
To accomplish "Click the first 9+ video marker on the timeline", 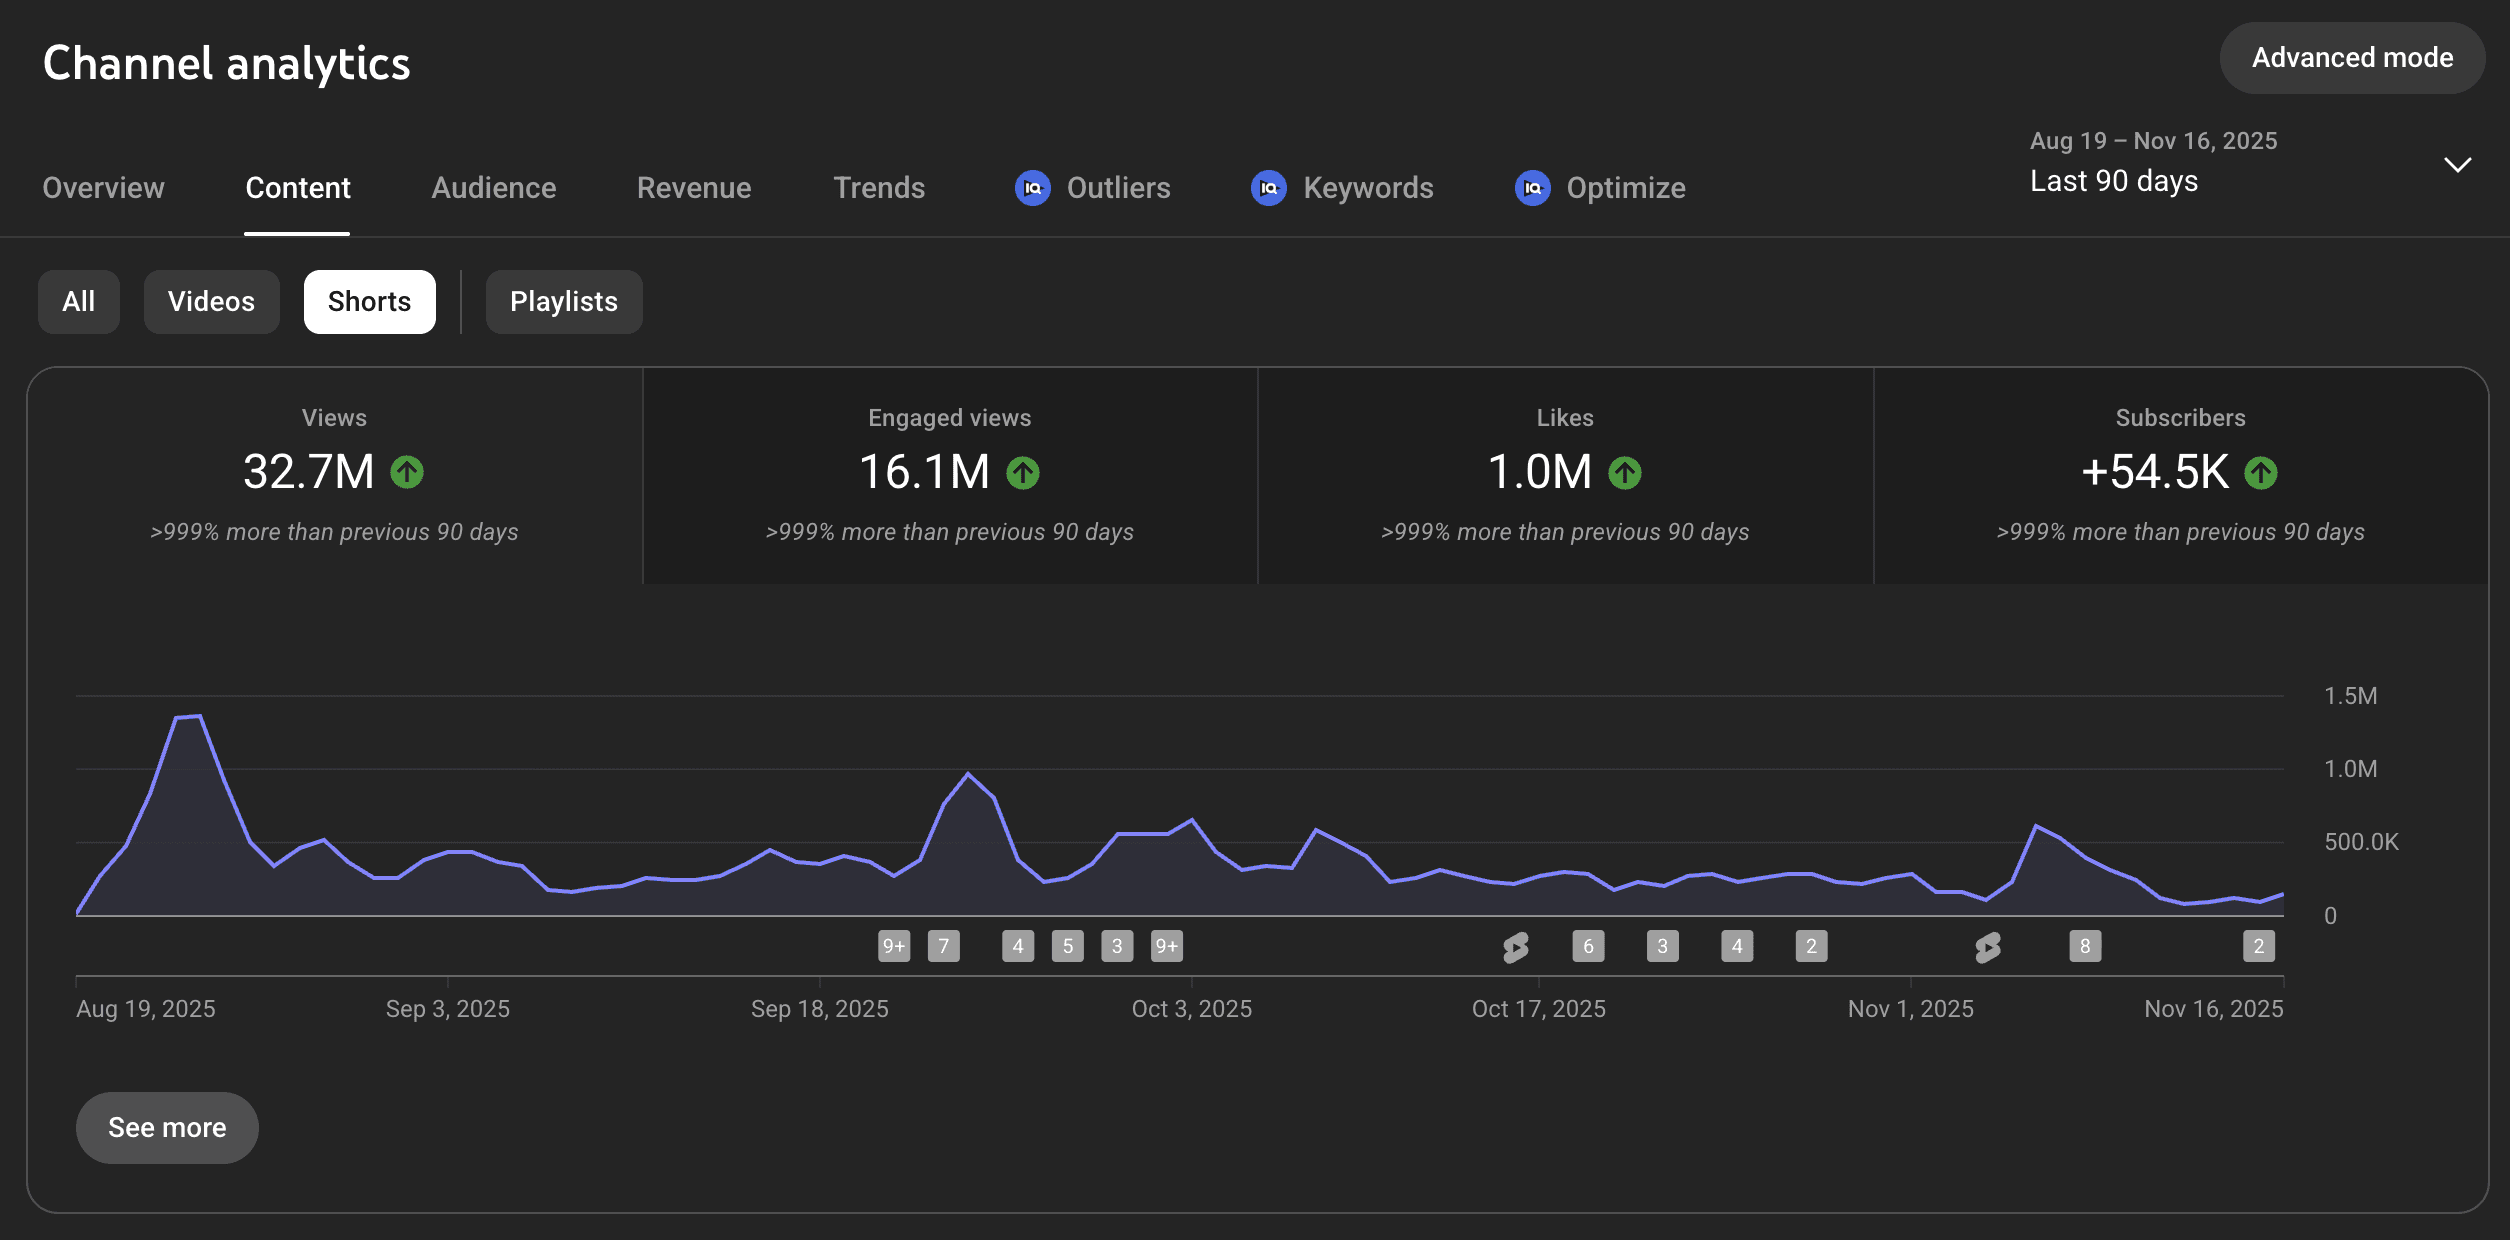I will 893,946.
